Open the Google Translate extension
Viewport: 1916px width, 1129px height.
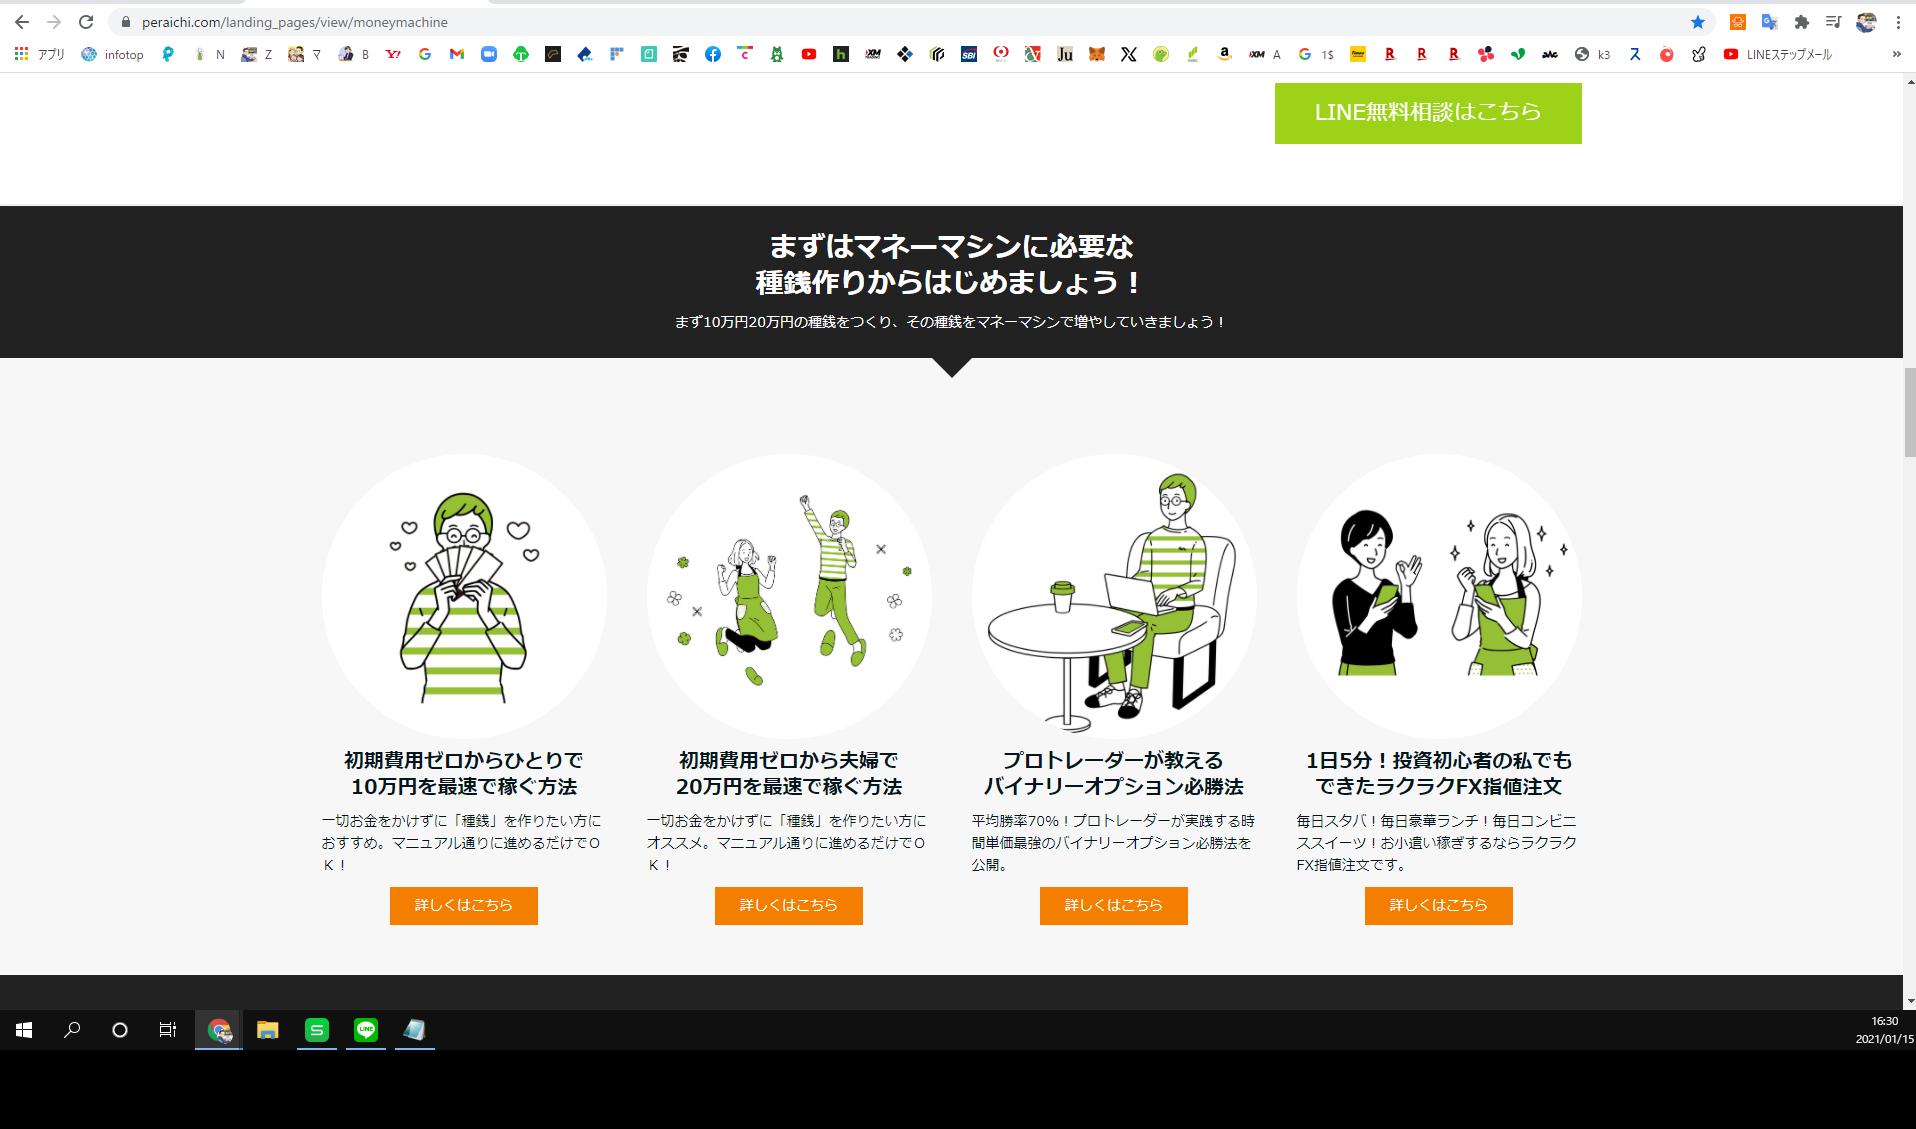click(x=1770, y=22)
